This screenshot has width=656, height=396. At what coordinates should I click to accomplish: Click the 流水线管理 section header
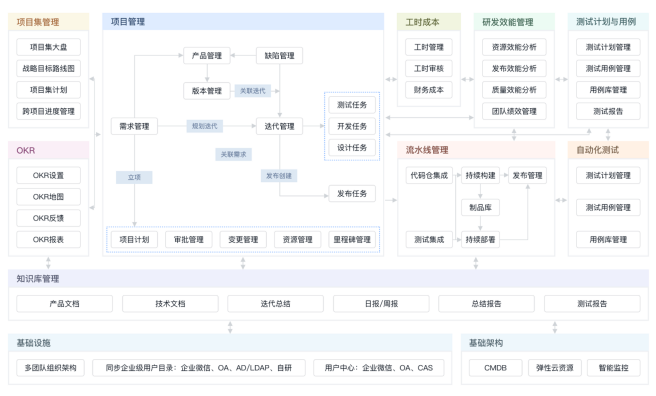(x=476, y=150)
